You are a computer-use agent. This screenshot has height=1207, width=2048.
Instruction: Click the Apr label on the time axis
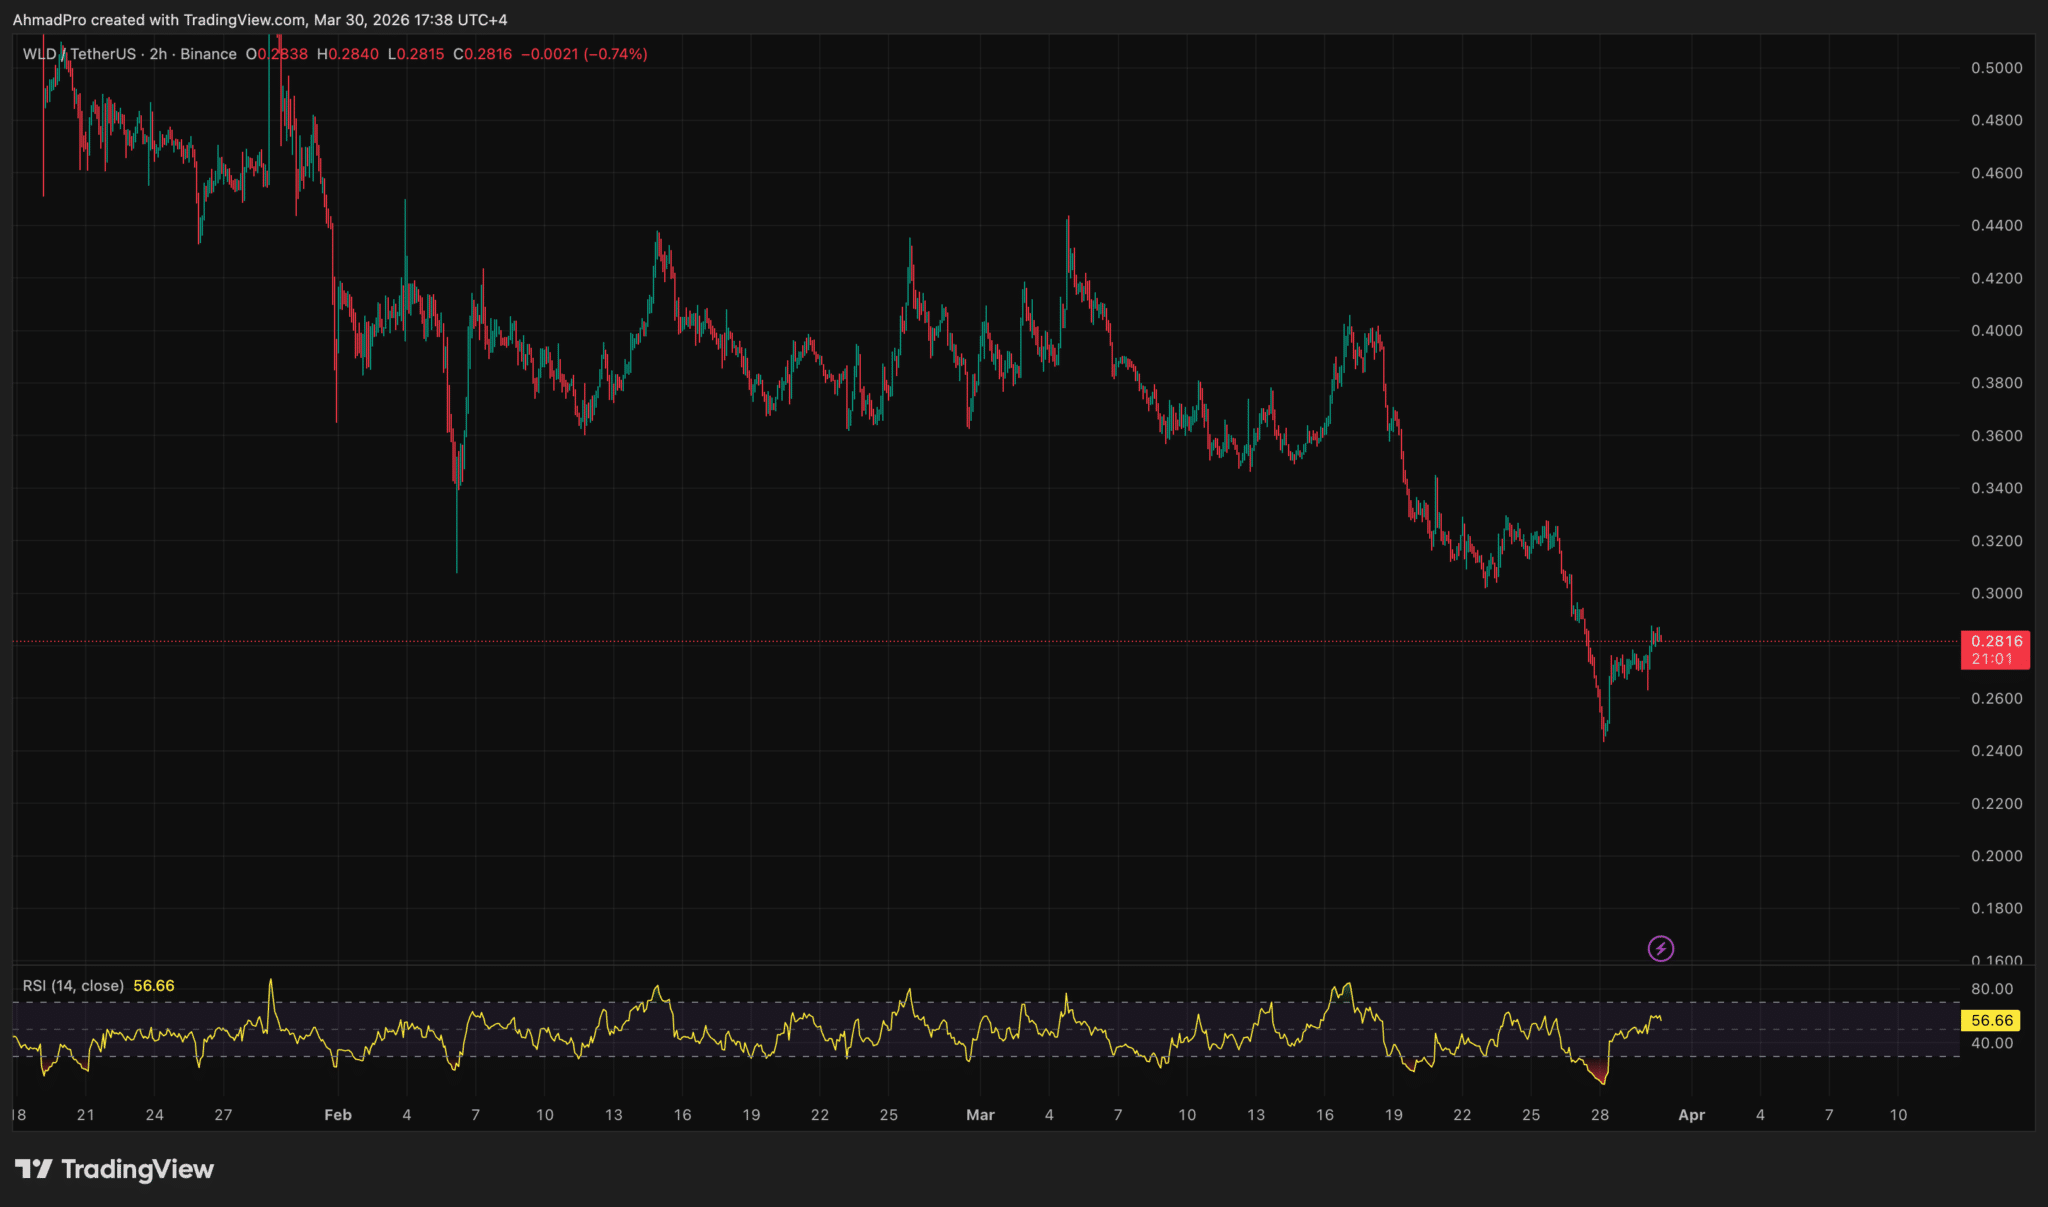(1691, 1115)
